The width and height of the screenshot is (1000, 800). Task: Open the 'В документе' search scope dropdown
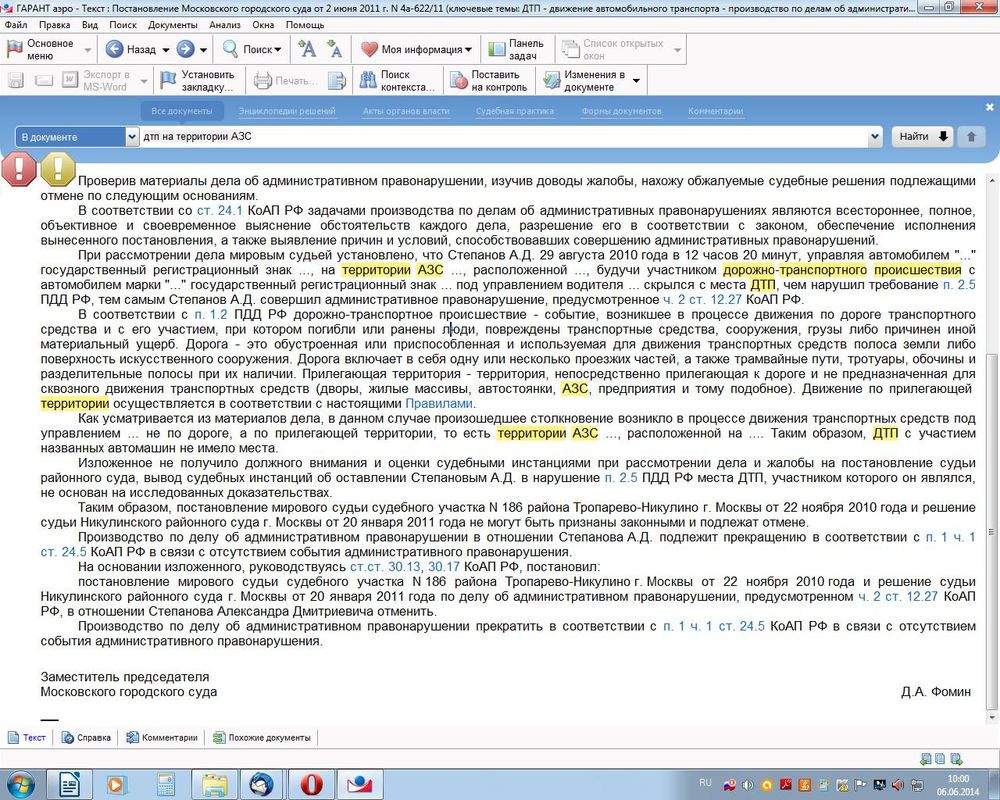(132, 137)
